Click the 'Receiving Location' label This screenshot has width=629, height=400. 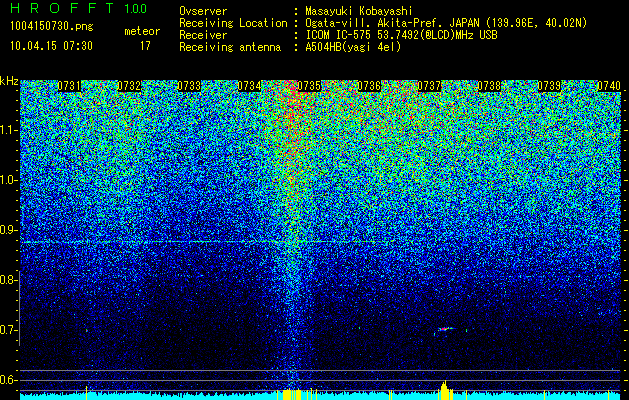(x=233, y=23)
